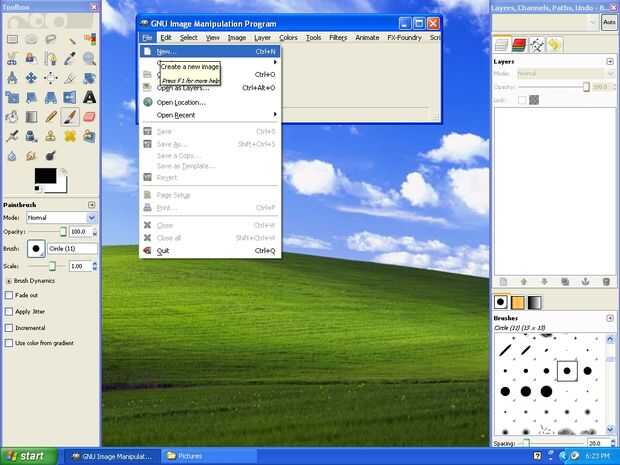Screen dimensions: 620x465
Task: Open the Layers dock tab menu button
Action: pos(610,61)
